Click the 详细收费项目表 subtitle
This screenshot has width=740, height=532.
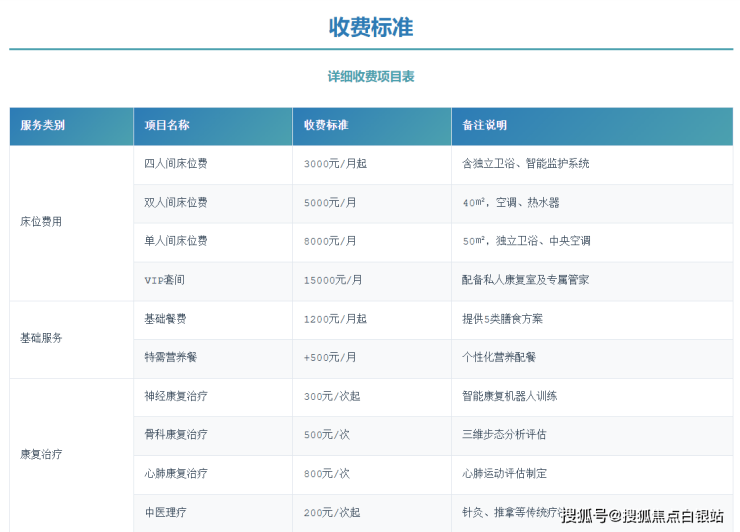coord(370,77)
